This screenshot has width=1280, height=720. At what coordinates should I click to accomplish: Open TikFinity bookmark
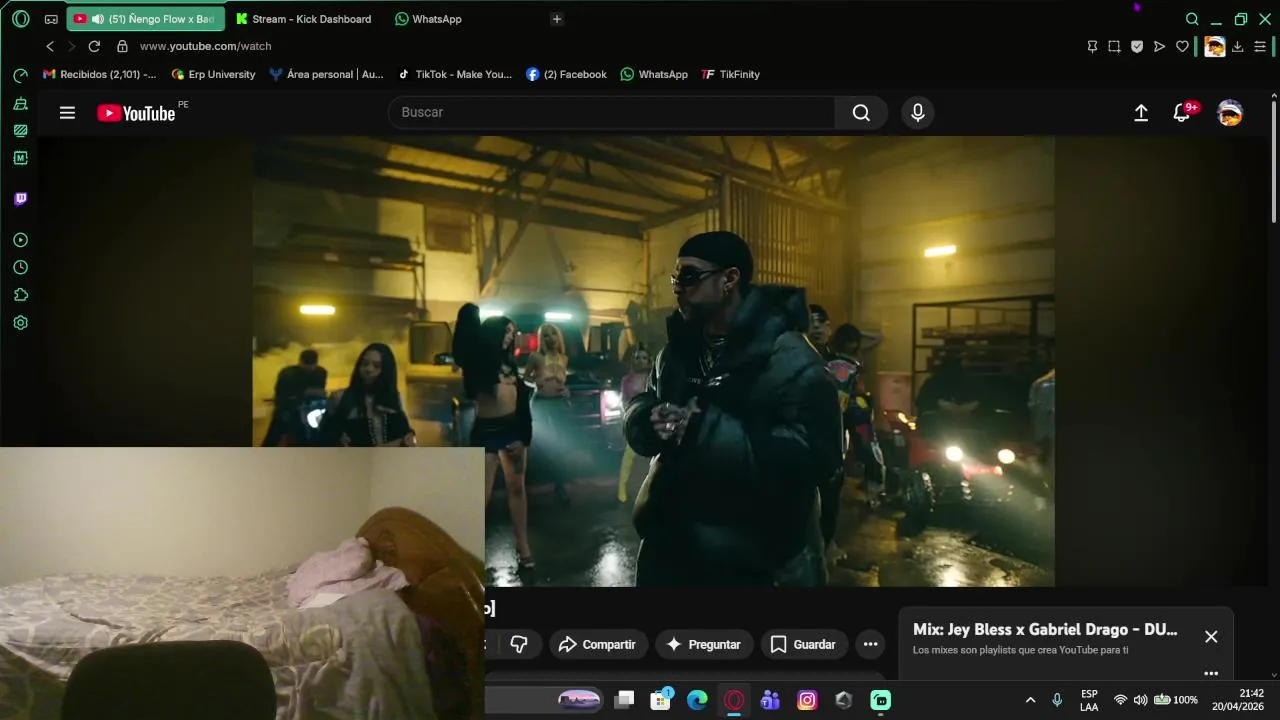(731, 74)
